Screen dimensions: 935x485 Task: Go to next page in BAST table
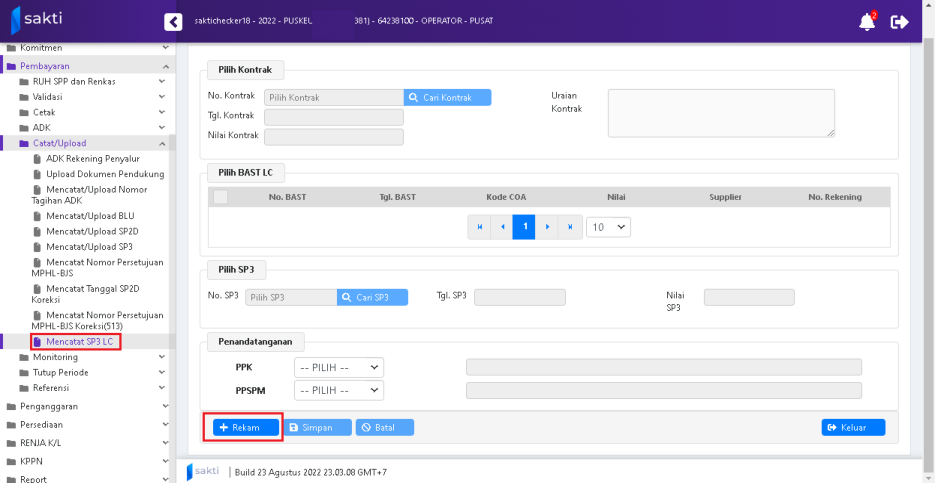(547, 227)
